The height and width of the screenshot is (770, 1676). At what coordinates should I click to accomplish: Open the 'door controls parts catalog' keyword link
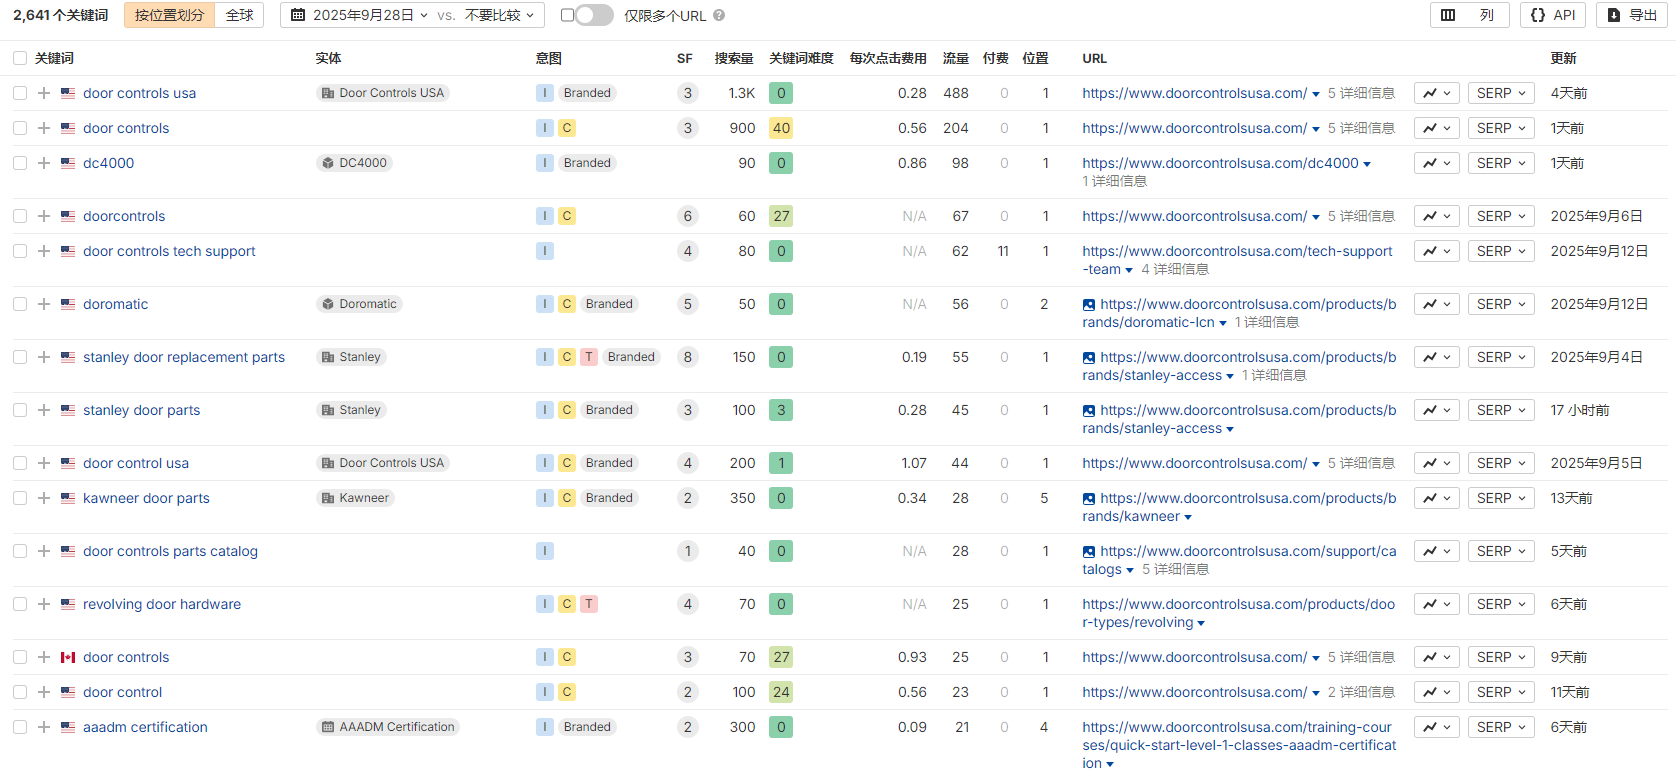coord(170,551)
